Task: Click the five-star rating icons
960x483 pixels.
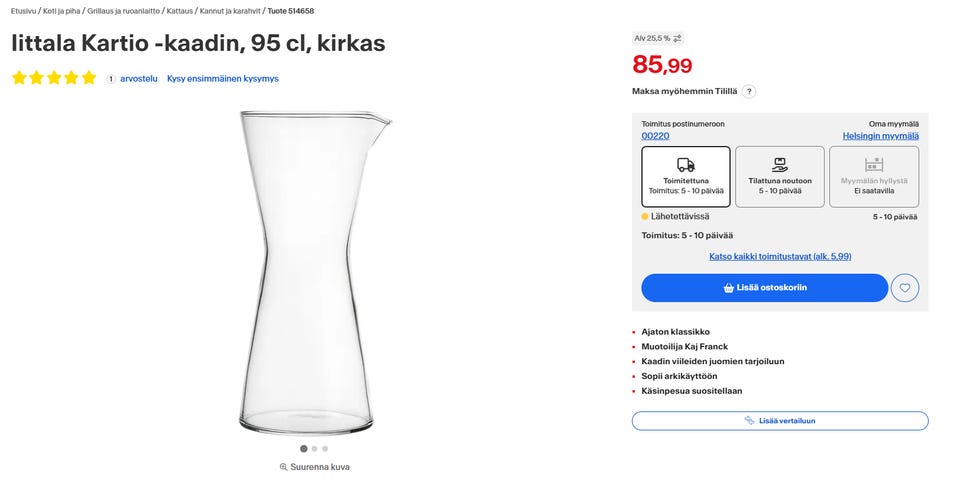Action: pyautogui.click(x=54, y=78)
